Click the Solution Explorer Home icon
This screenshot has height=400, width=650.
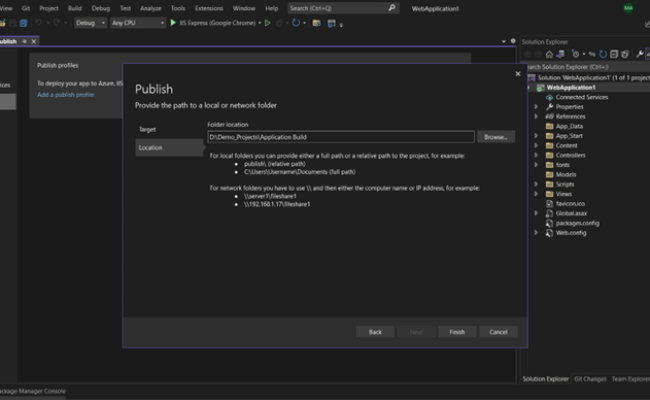click(549, 54)
